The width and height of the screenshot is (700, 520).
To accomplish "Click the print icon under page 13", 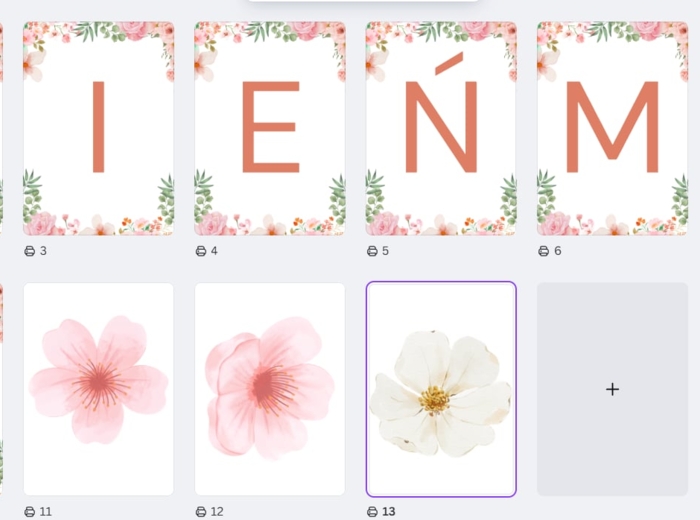I will (372, 512).
